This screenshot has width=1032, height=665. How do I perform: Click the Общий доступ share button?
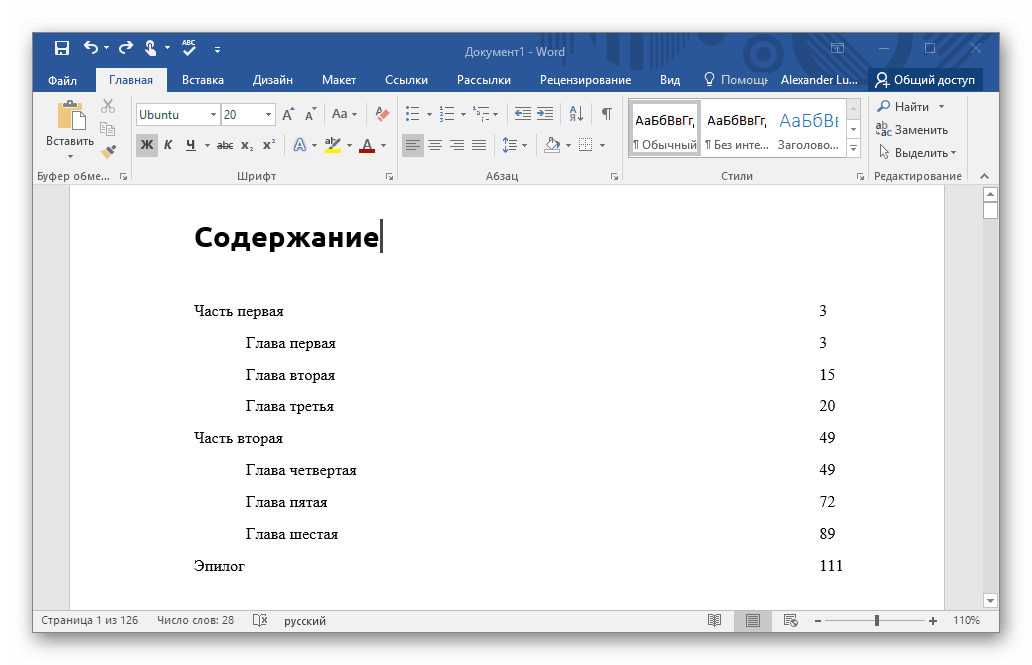[925, 80]
